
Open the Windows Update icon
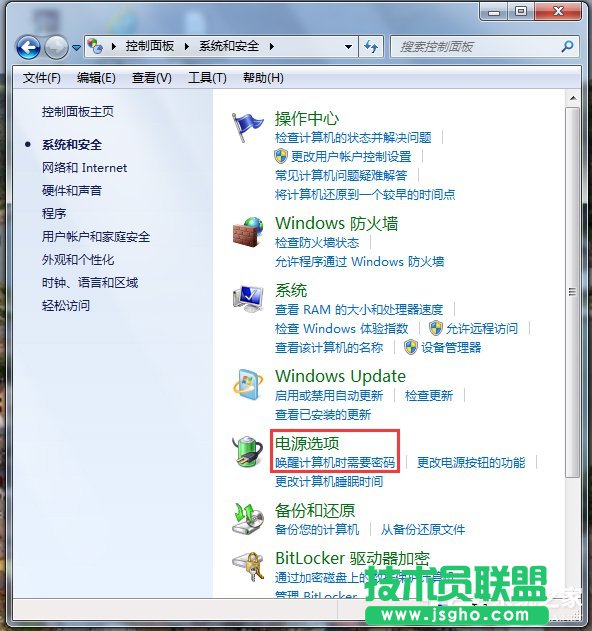[x=248, y=384]
